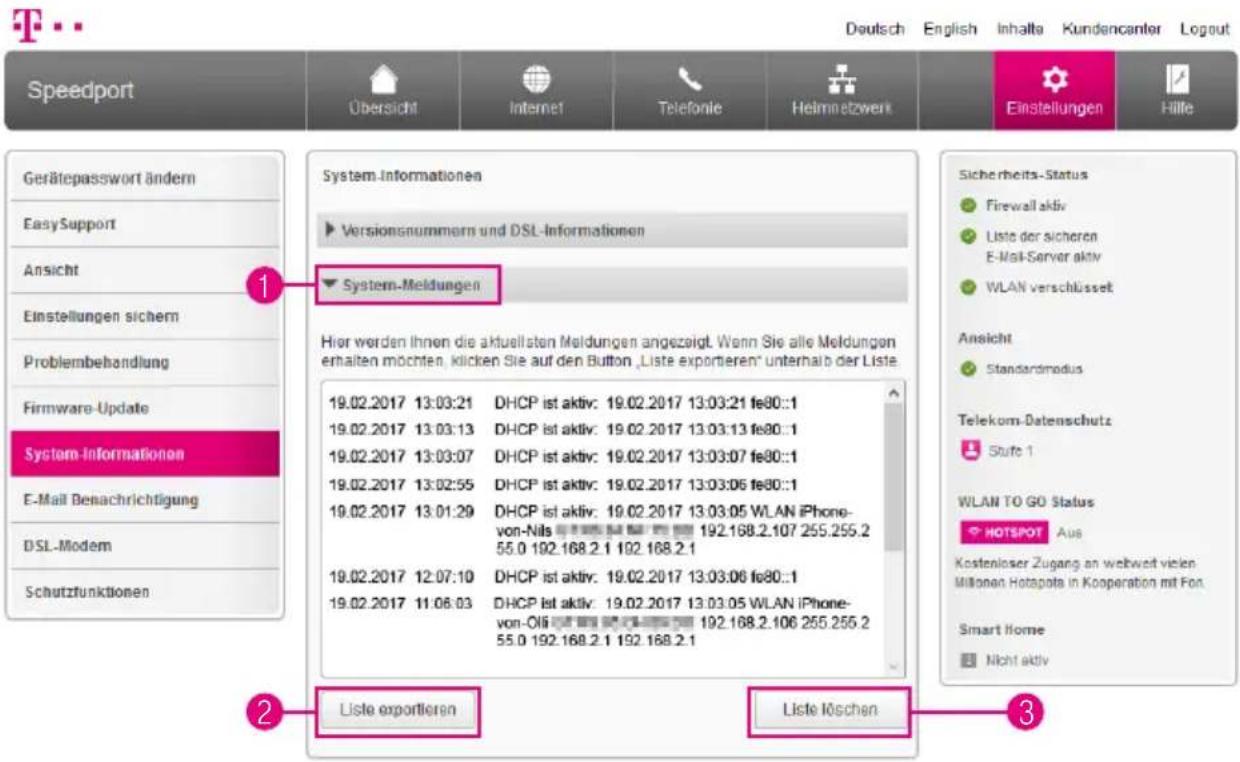The image size is (1240, 762).
Task: Open the DSL-Modem menu entry
Action: pos(146,546)
